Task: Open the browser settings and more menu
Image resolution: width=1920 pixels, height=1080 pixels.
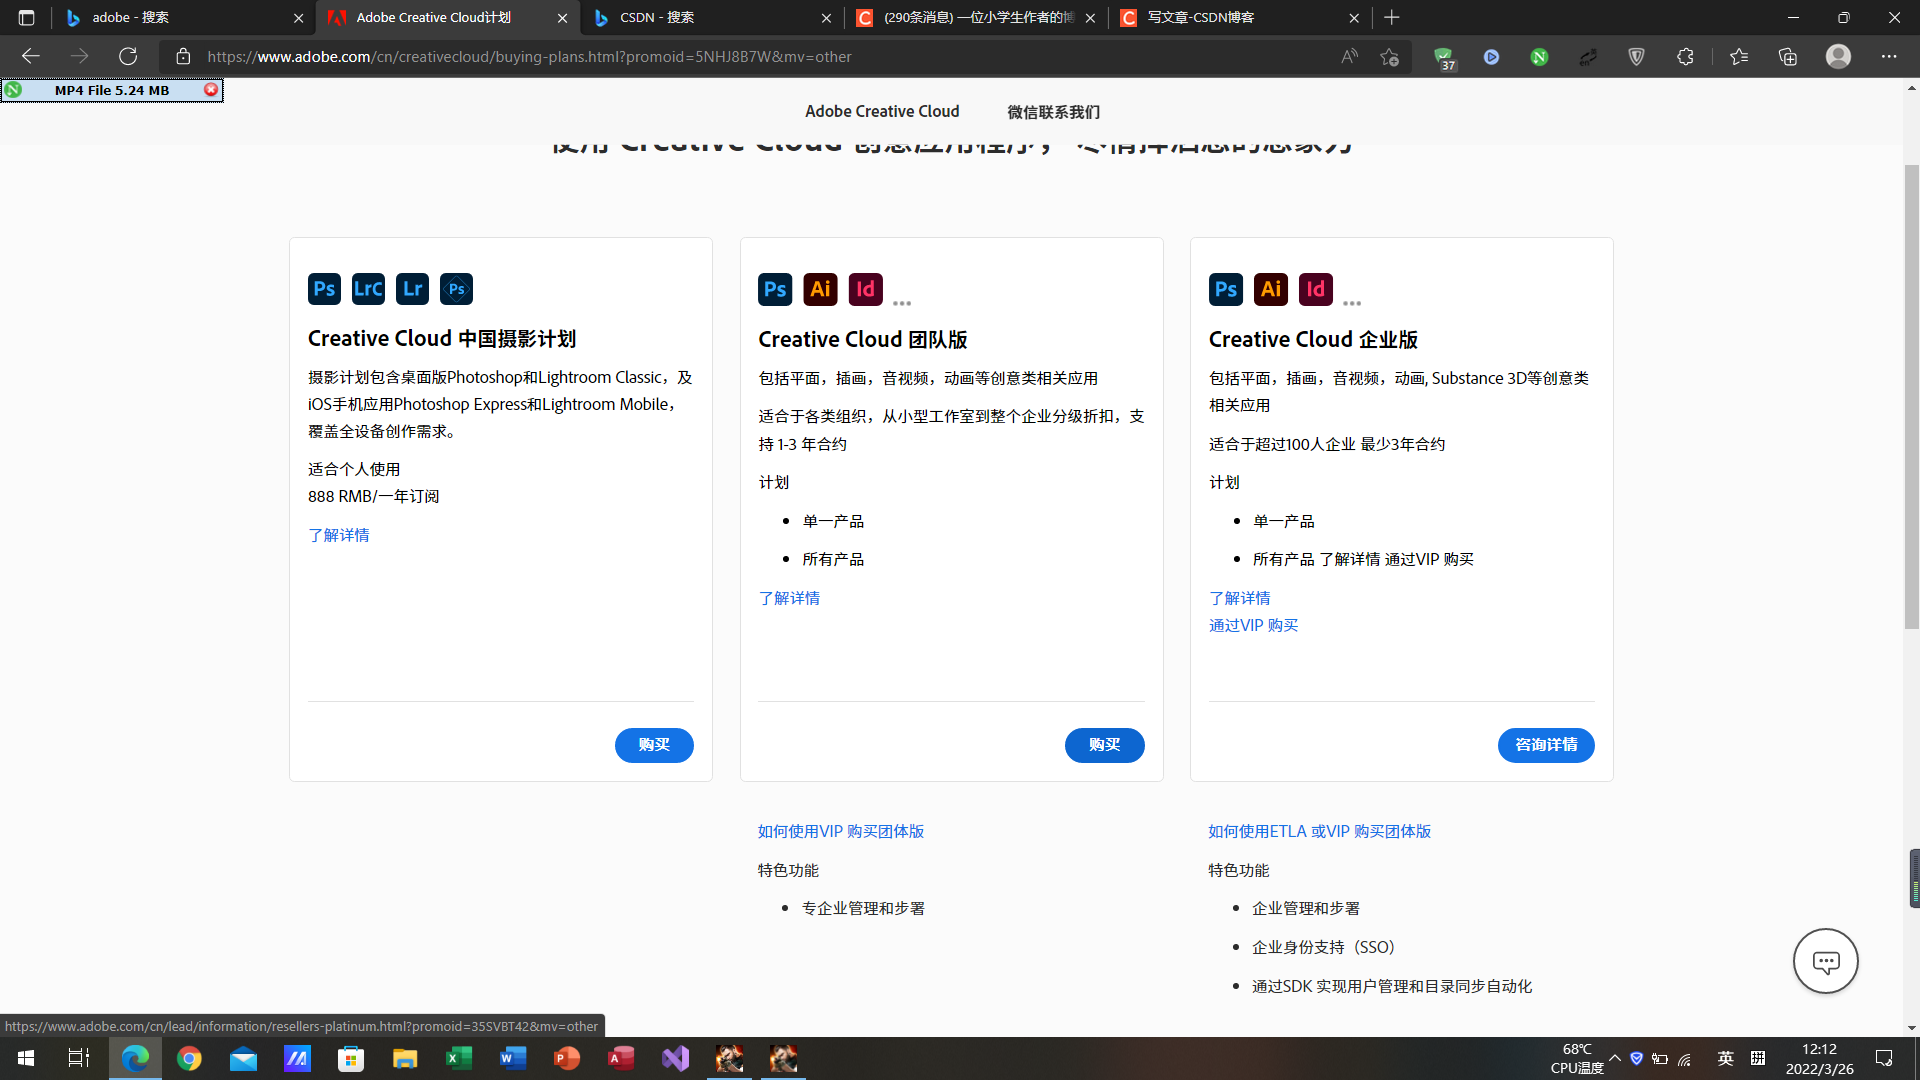Action: click(x=1888, y=56)
